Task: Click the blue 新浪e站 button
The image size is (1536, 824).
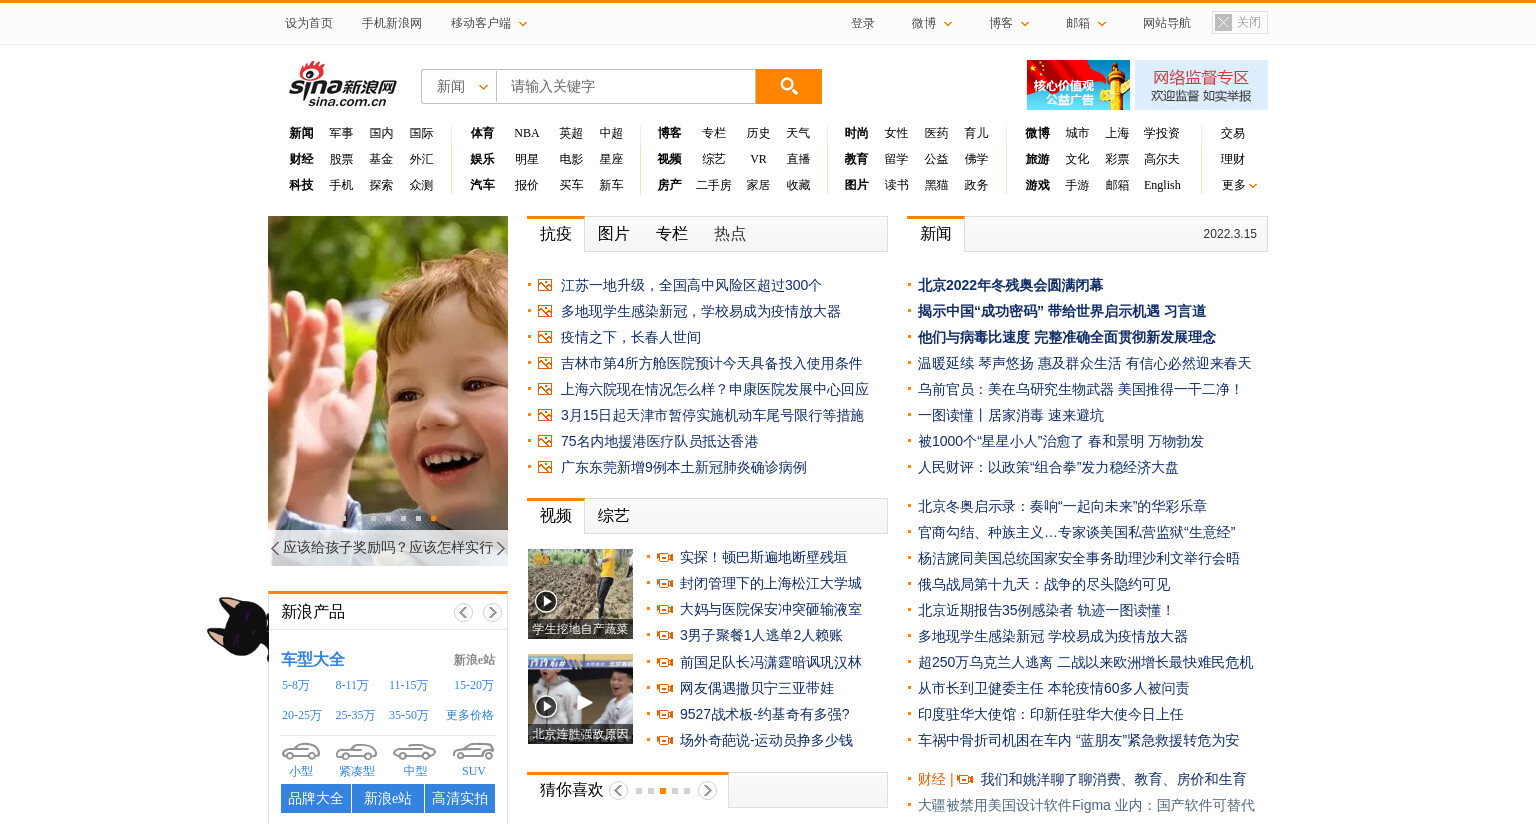Action: point(388,799)
